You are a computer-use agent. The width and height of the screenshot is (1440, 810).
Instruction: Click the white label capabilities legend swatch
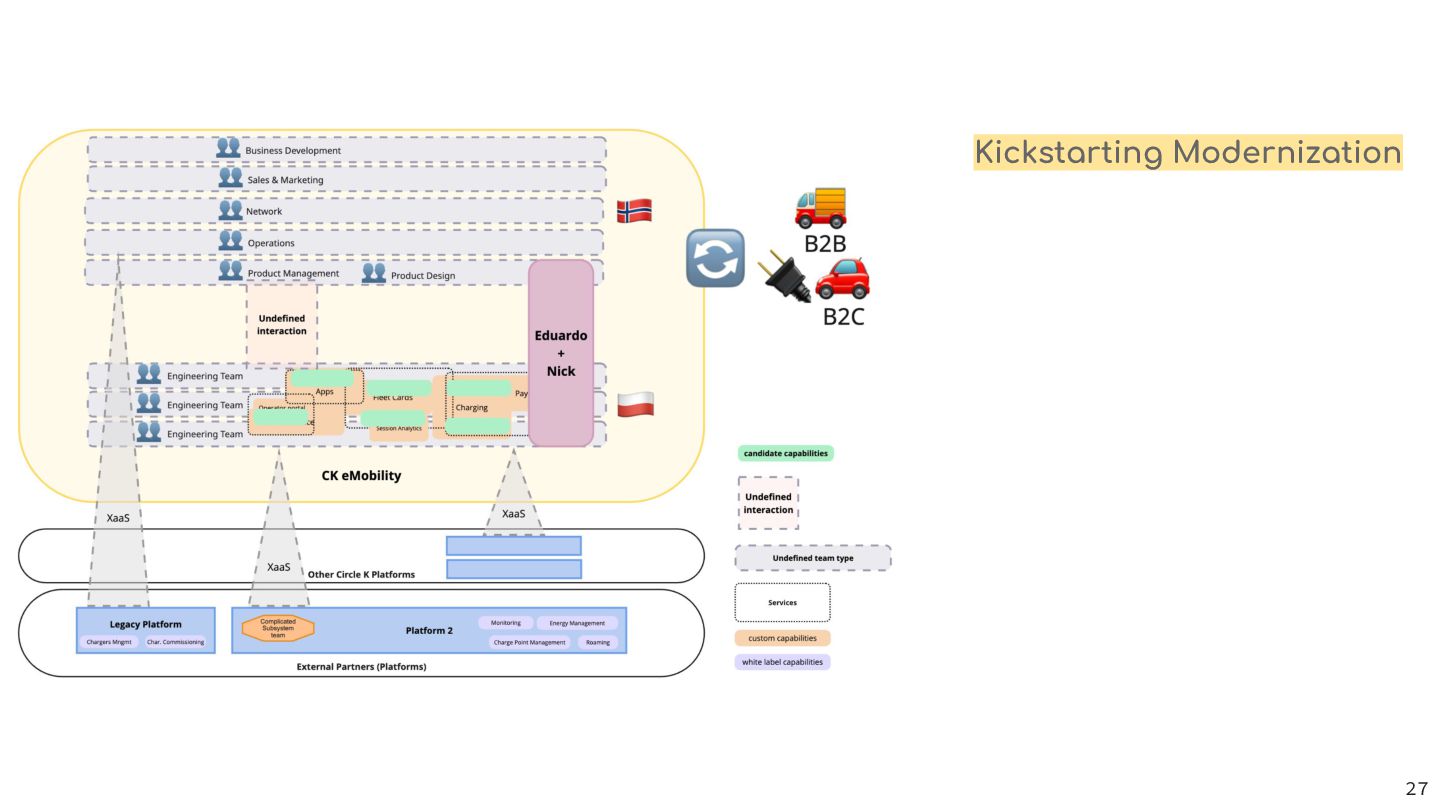[782, 662]
